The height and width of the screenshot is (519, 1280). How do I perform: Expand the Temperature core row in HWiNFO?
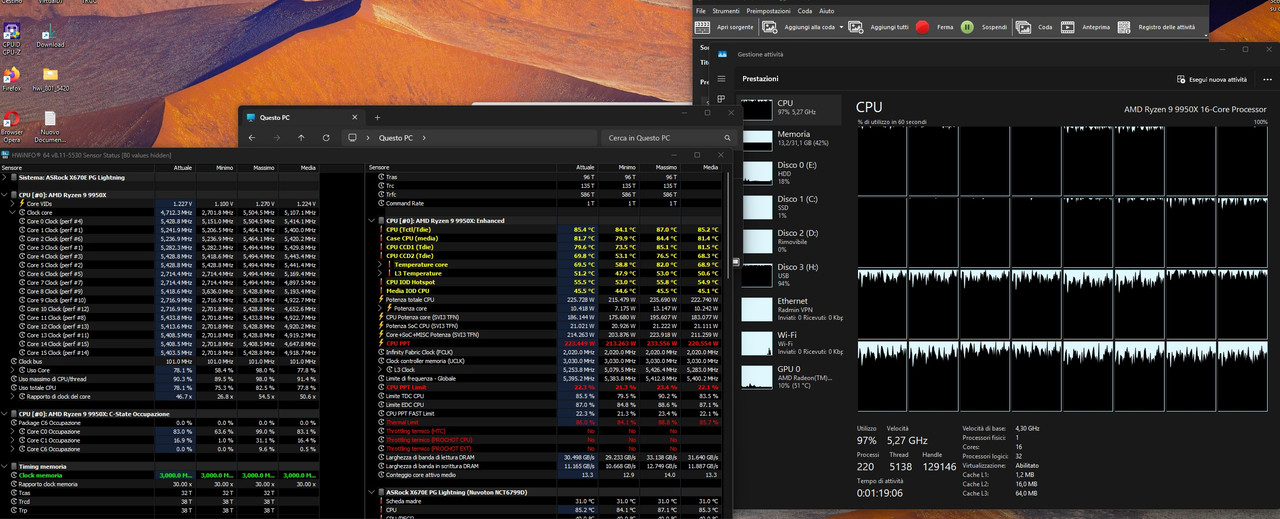379,264
